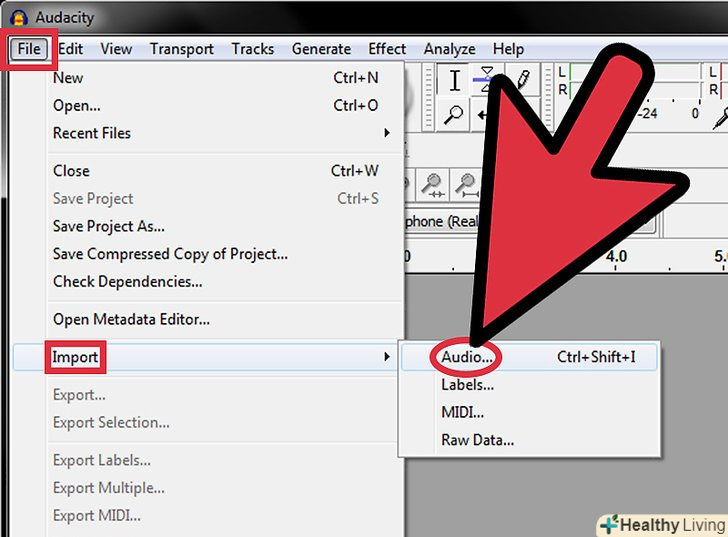This screenshot has width=728, height=537.
Task: Open the View menu
Action: pos(116,49)
